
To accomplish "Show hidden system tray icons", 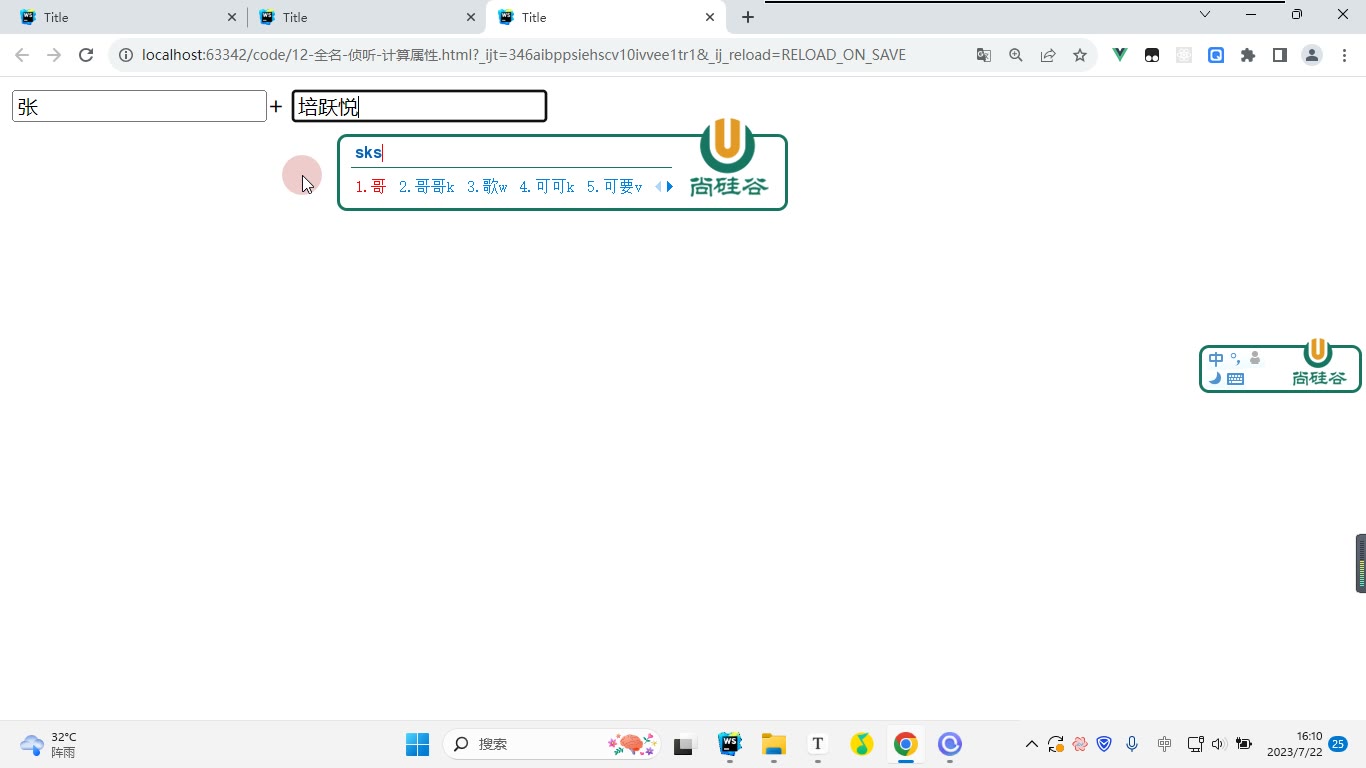I will coord(1031,744).
